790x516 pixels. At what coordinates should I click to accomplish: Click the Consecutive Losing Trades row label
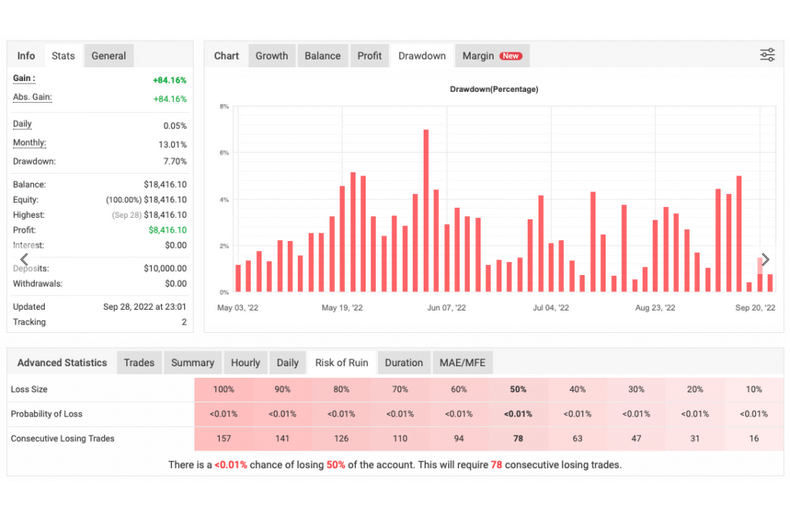62,438
